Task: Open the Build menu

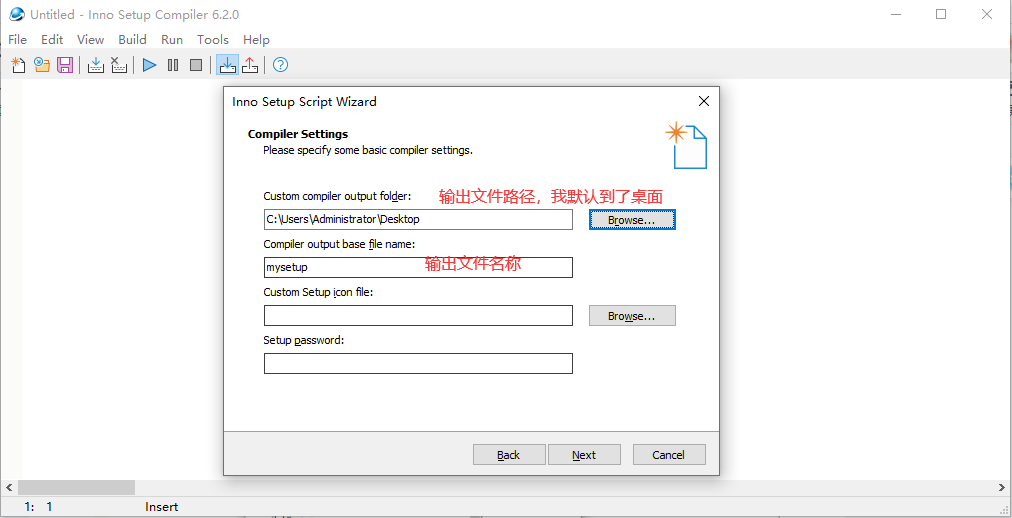Action: click(132, 39)
